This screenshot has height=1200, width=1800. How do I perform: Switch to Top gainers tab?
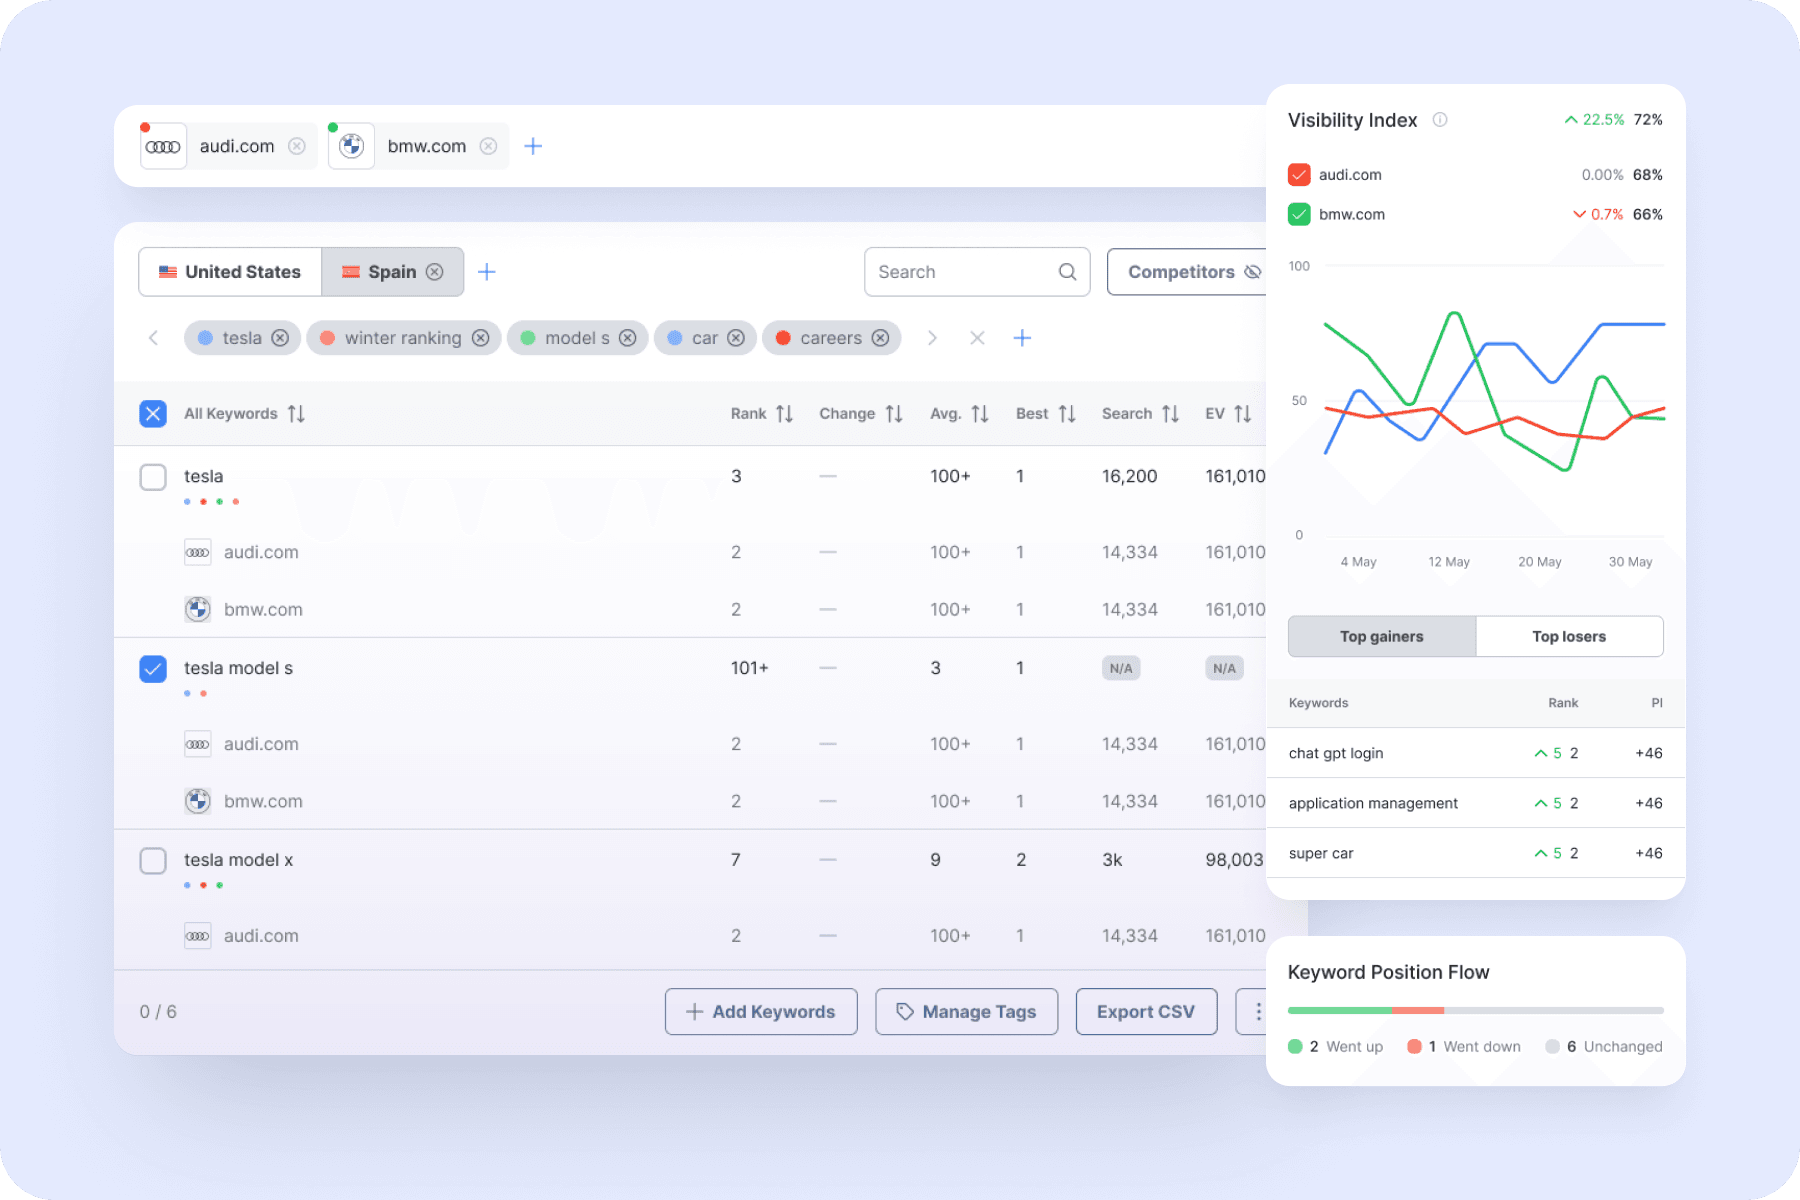point(1382,637)
